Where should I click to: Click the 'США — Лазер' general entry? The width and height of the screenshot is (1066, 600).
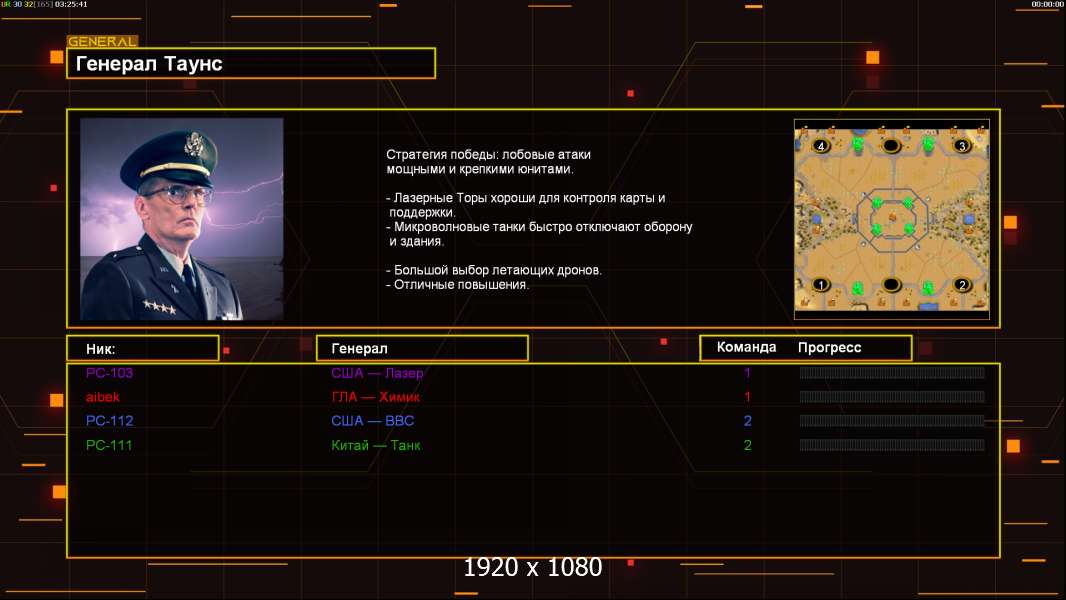[377, 373]
